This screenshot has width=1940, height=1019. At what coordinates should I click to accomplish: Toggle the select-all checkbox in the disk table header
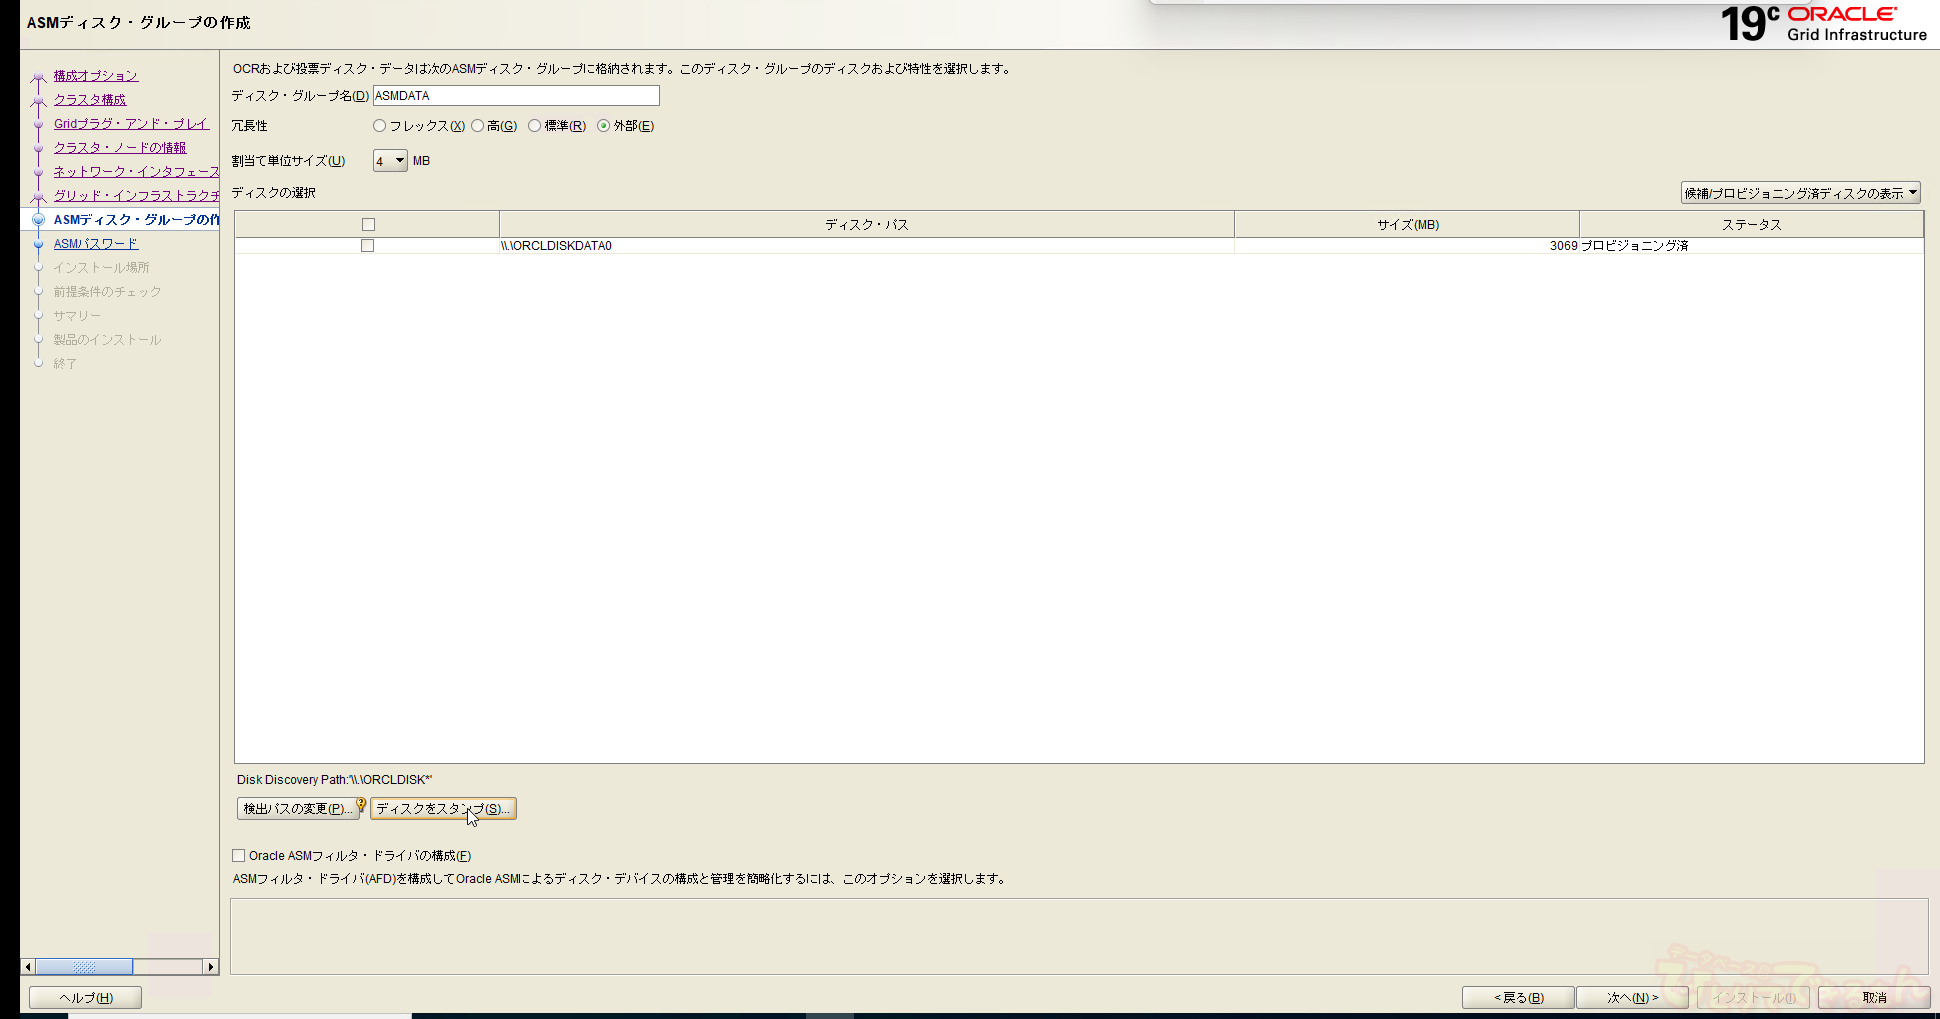click(368, 225)
